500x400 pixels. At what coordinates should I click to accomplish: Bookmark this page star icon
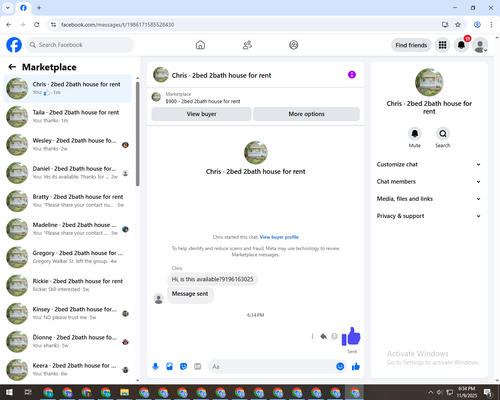point(458,25)
